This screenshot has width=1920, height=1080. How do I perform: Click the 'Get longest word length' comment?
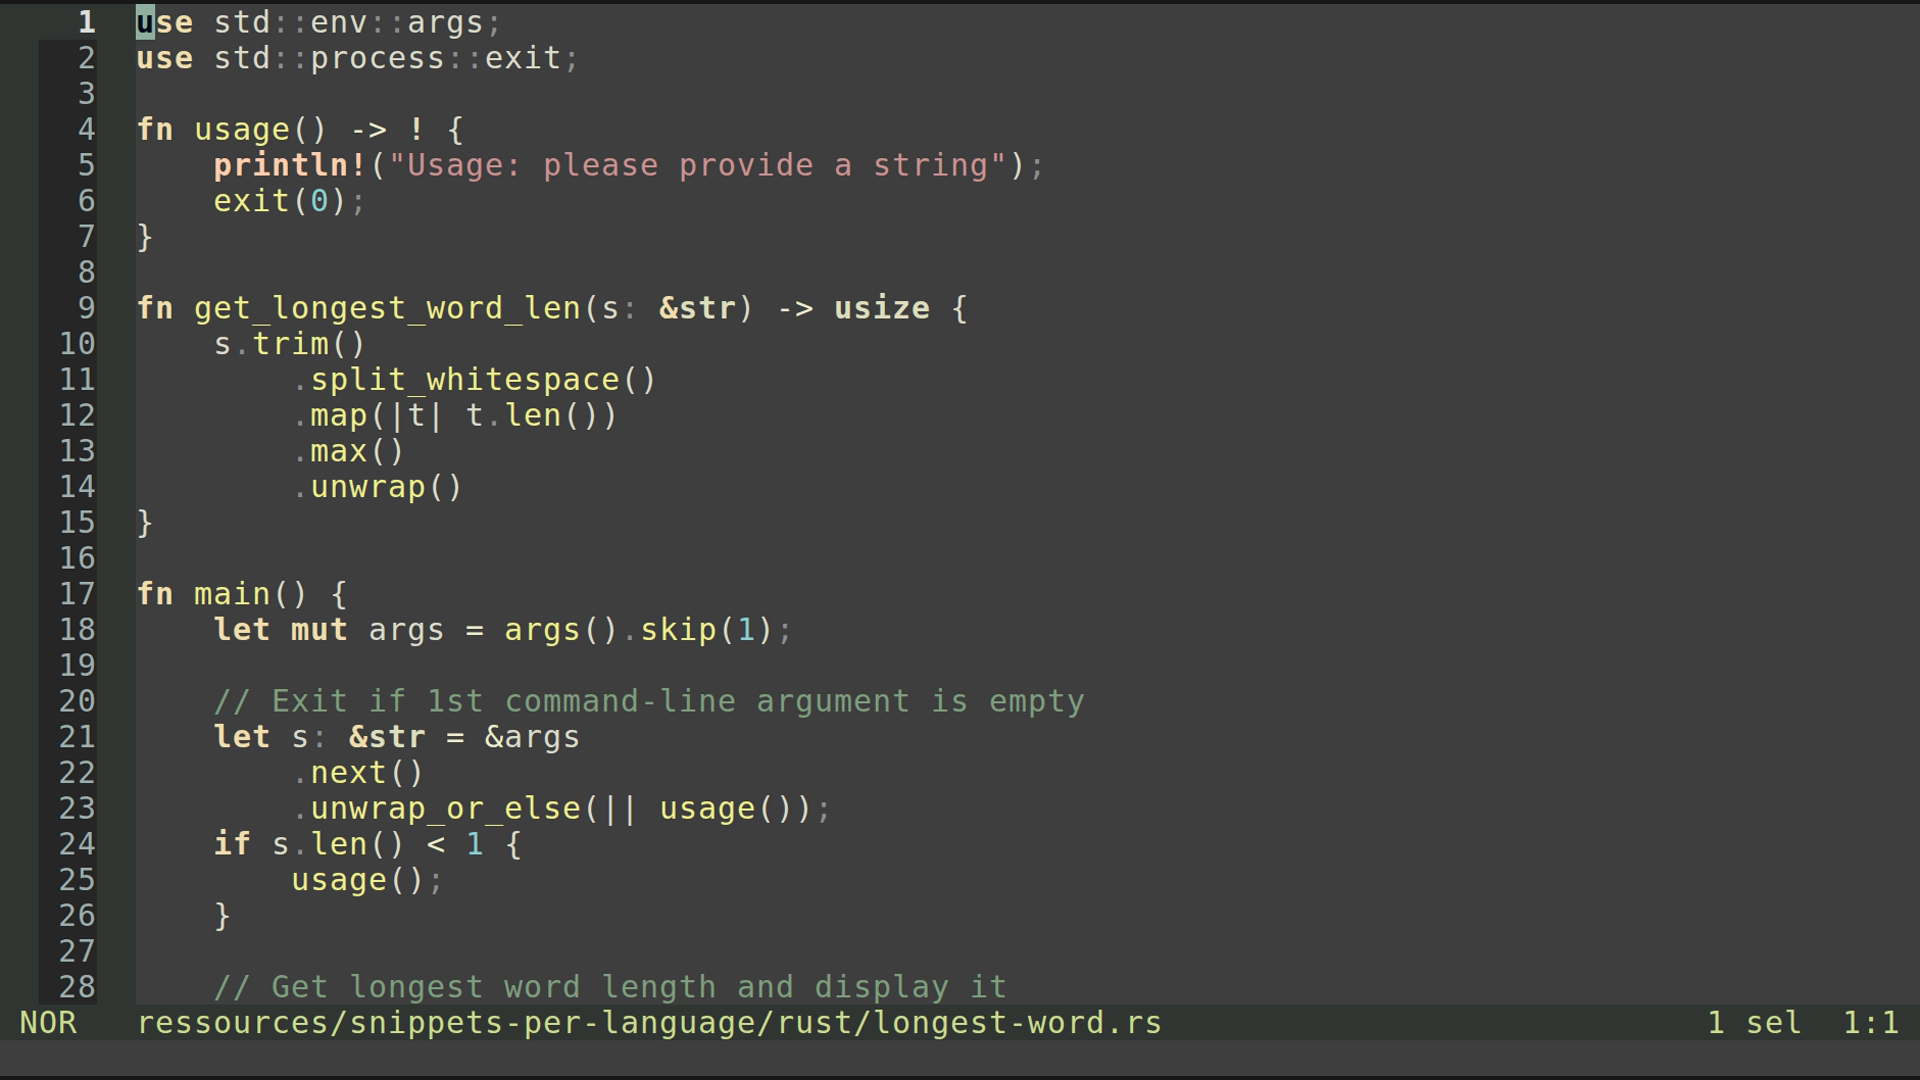[610, 987]
